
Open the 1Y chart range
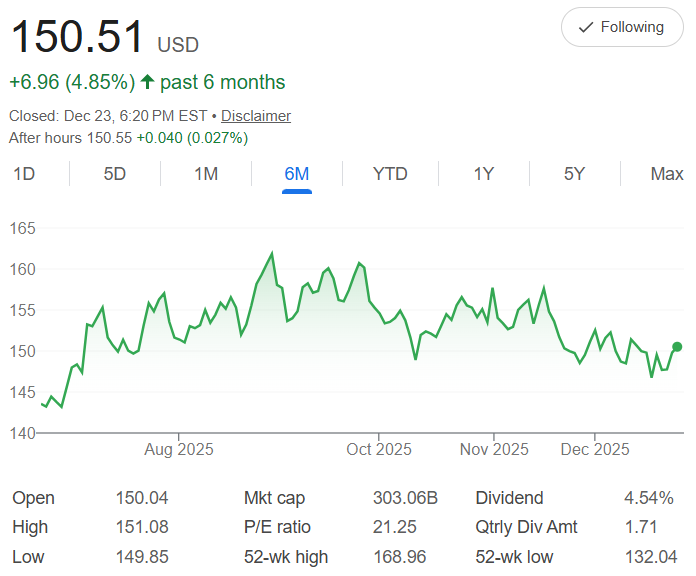(484, 174)
